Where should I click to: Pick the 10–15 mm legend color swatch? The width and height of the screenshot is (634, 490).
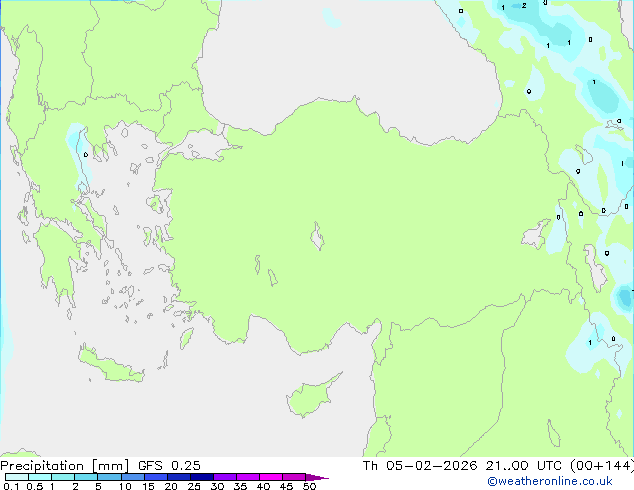133,477
